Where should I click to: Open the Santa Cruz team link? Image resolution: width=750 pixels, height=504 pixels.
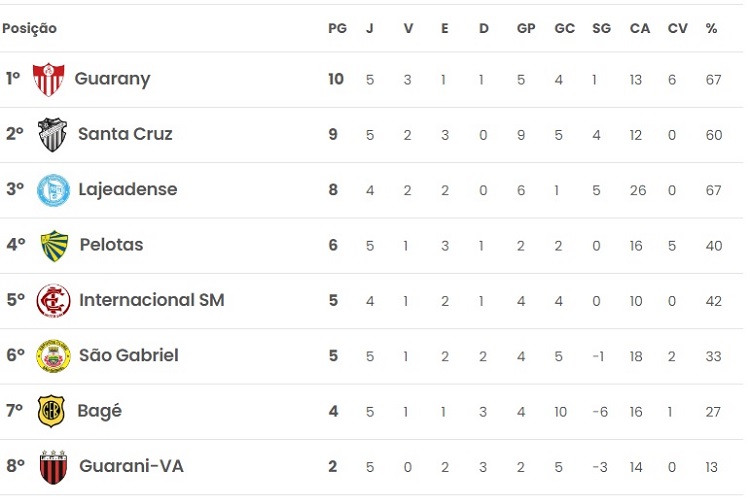point(125,134)
